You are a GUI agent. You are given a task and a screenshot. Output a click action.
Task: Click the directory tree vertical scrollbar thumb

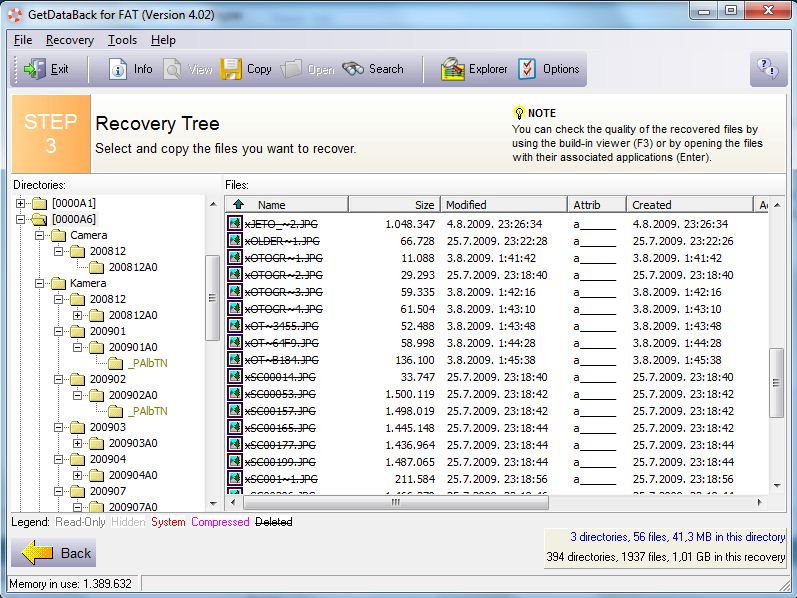[212, 298]
